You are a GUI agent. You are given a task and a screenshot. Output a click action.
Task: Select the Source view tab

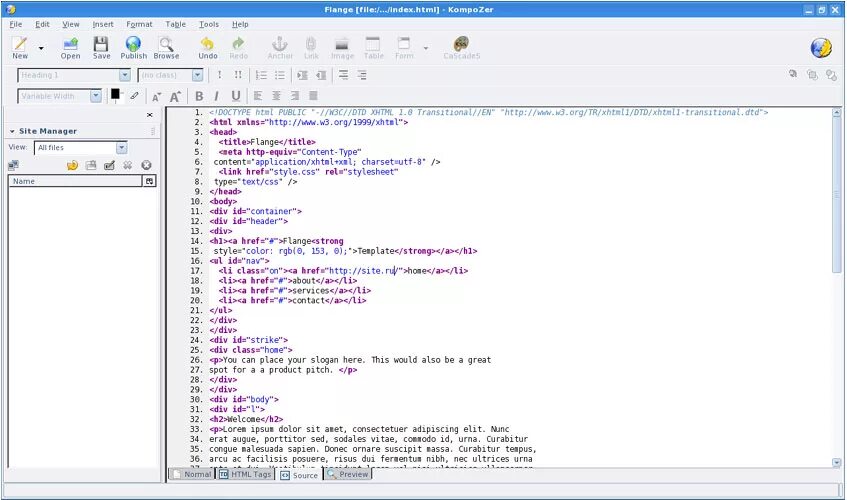[299, 475]
